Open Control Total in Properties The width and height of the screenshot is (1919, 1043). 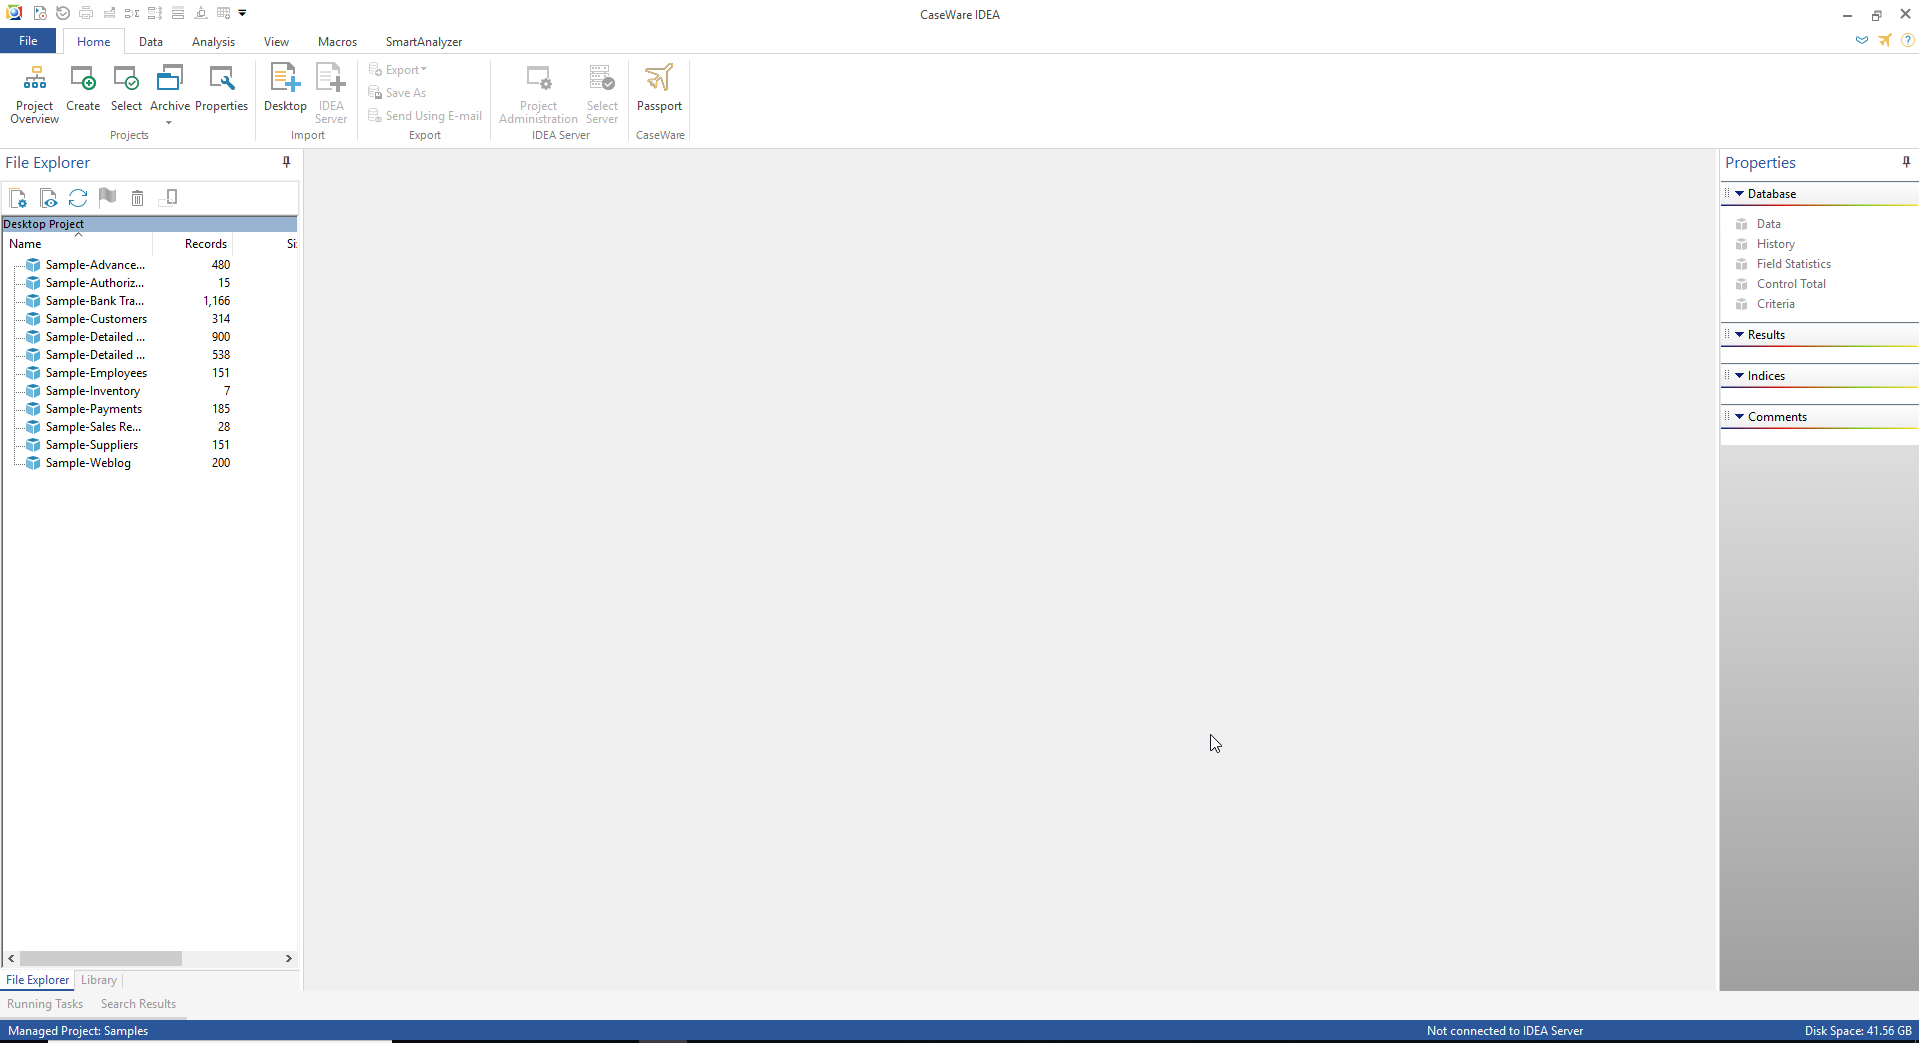(x=1791, y=284)
